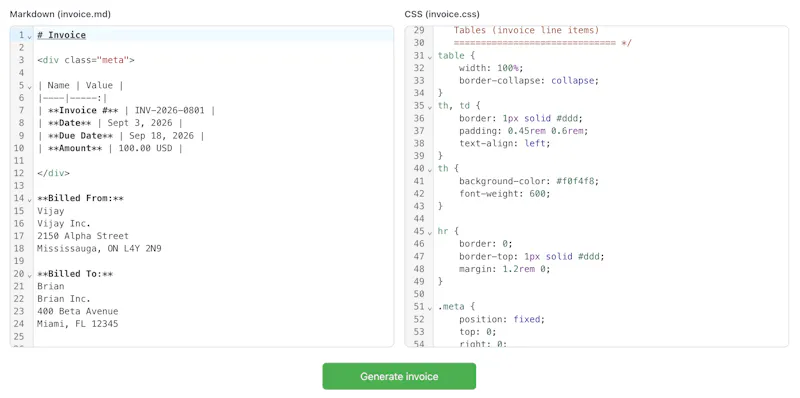The width and height of the screenshot is (800, 398).
Task: Collapse the th, td rule fold arrow on line 35
Action: pyautogui.click(x=430, y=107)
